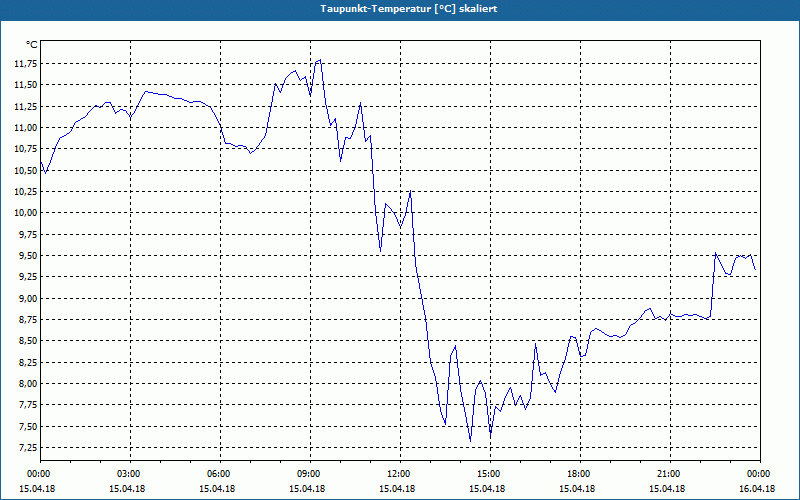Click the 11,25 y-axis label
Viewport: 800px width, 500px height.
(26, 106)
